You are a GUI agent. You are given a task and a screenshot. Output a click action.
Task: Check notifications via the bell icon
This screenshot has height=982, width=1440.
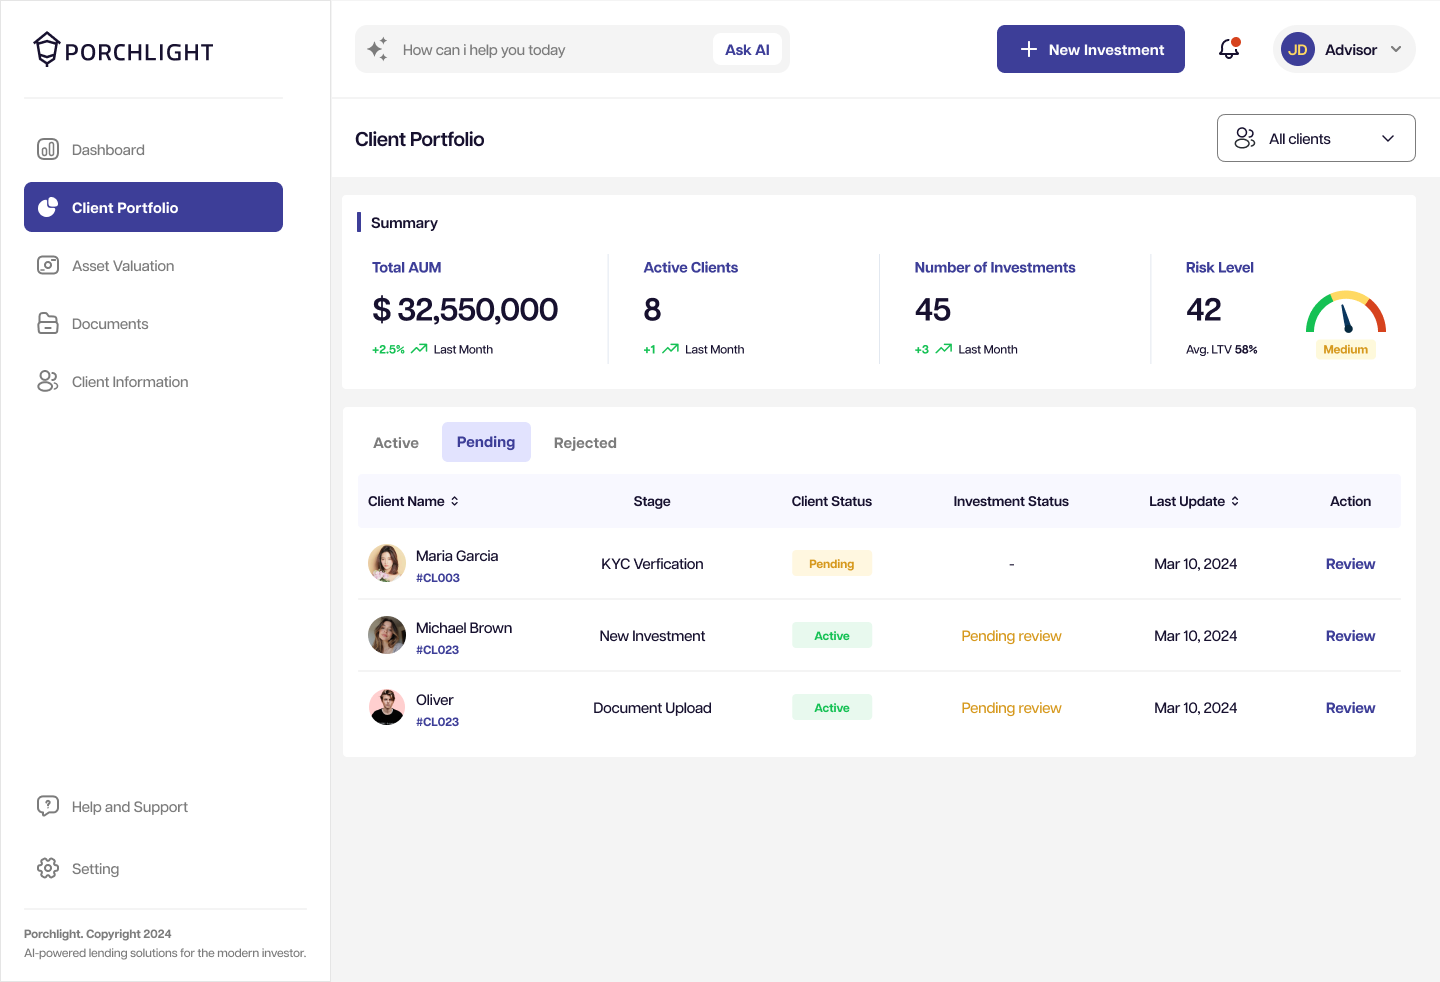[x=1229, y=49]
